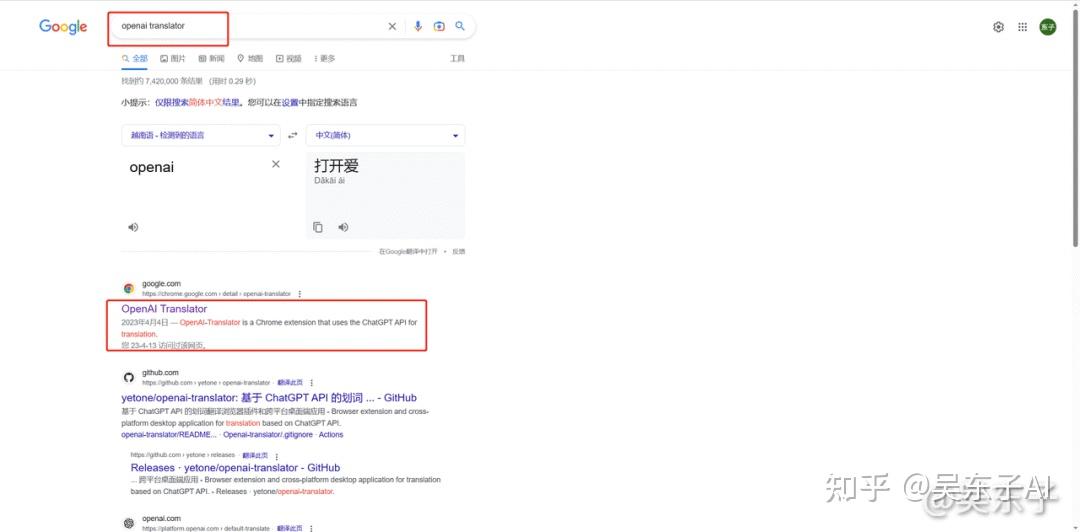Image resolution: width=1080 pixels, height=532 pixels.
Task: Open Openai-translator/.gitignore sitelink
Action: pos(269,435)
